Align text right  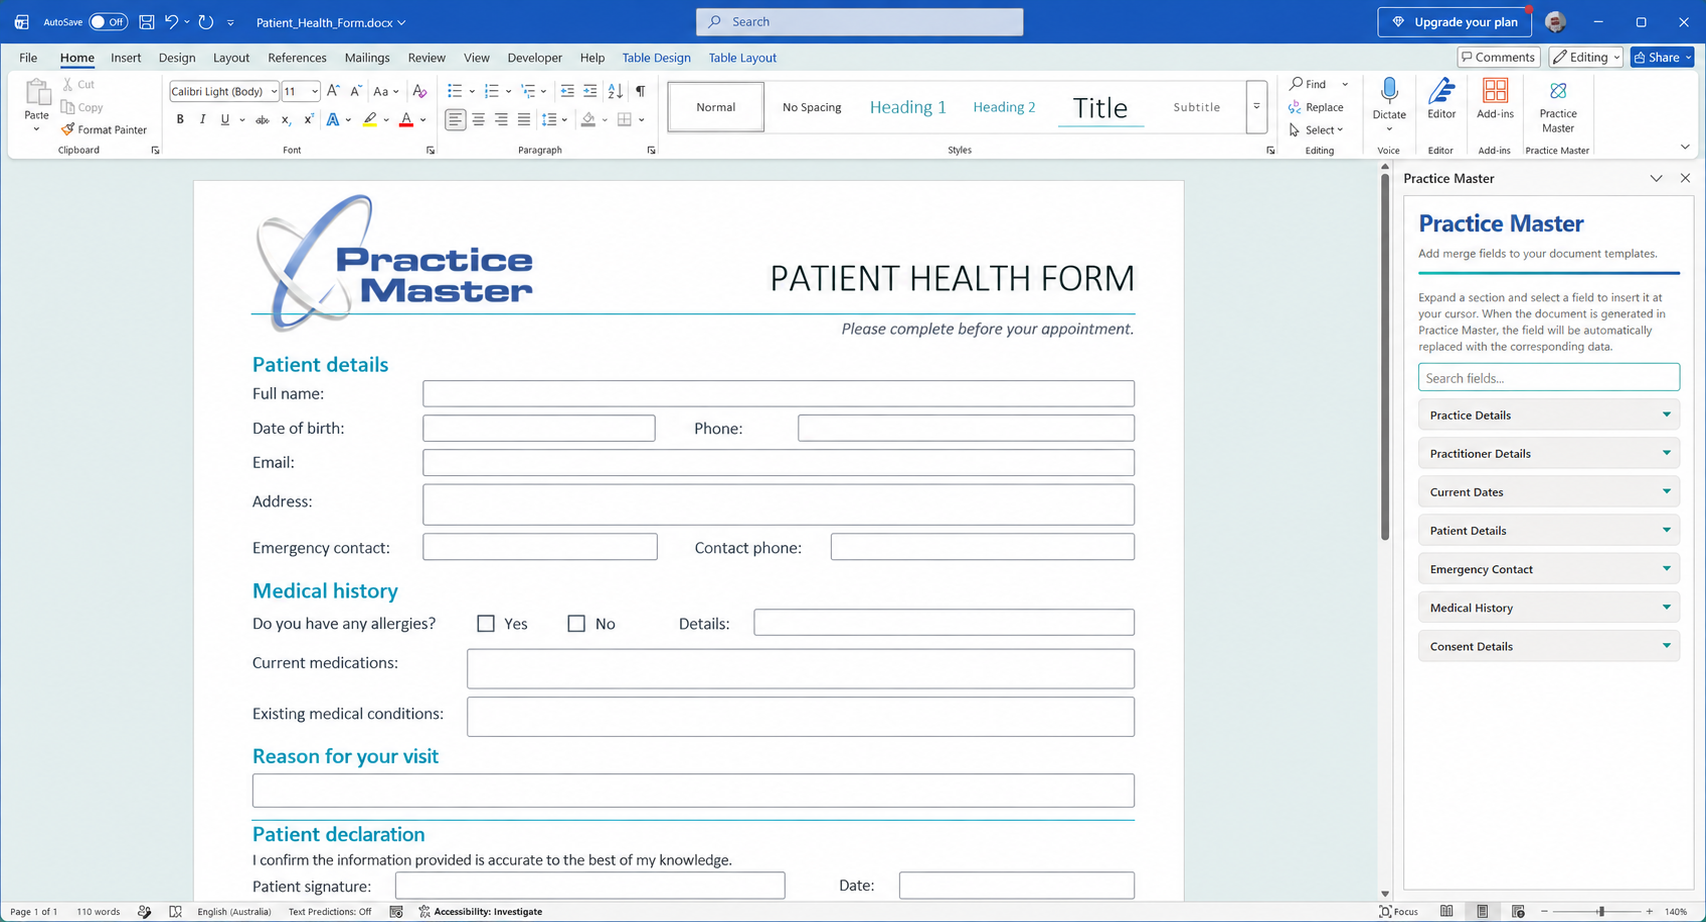(x=501, y=120)
